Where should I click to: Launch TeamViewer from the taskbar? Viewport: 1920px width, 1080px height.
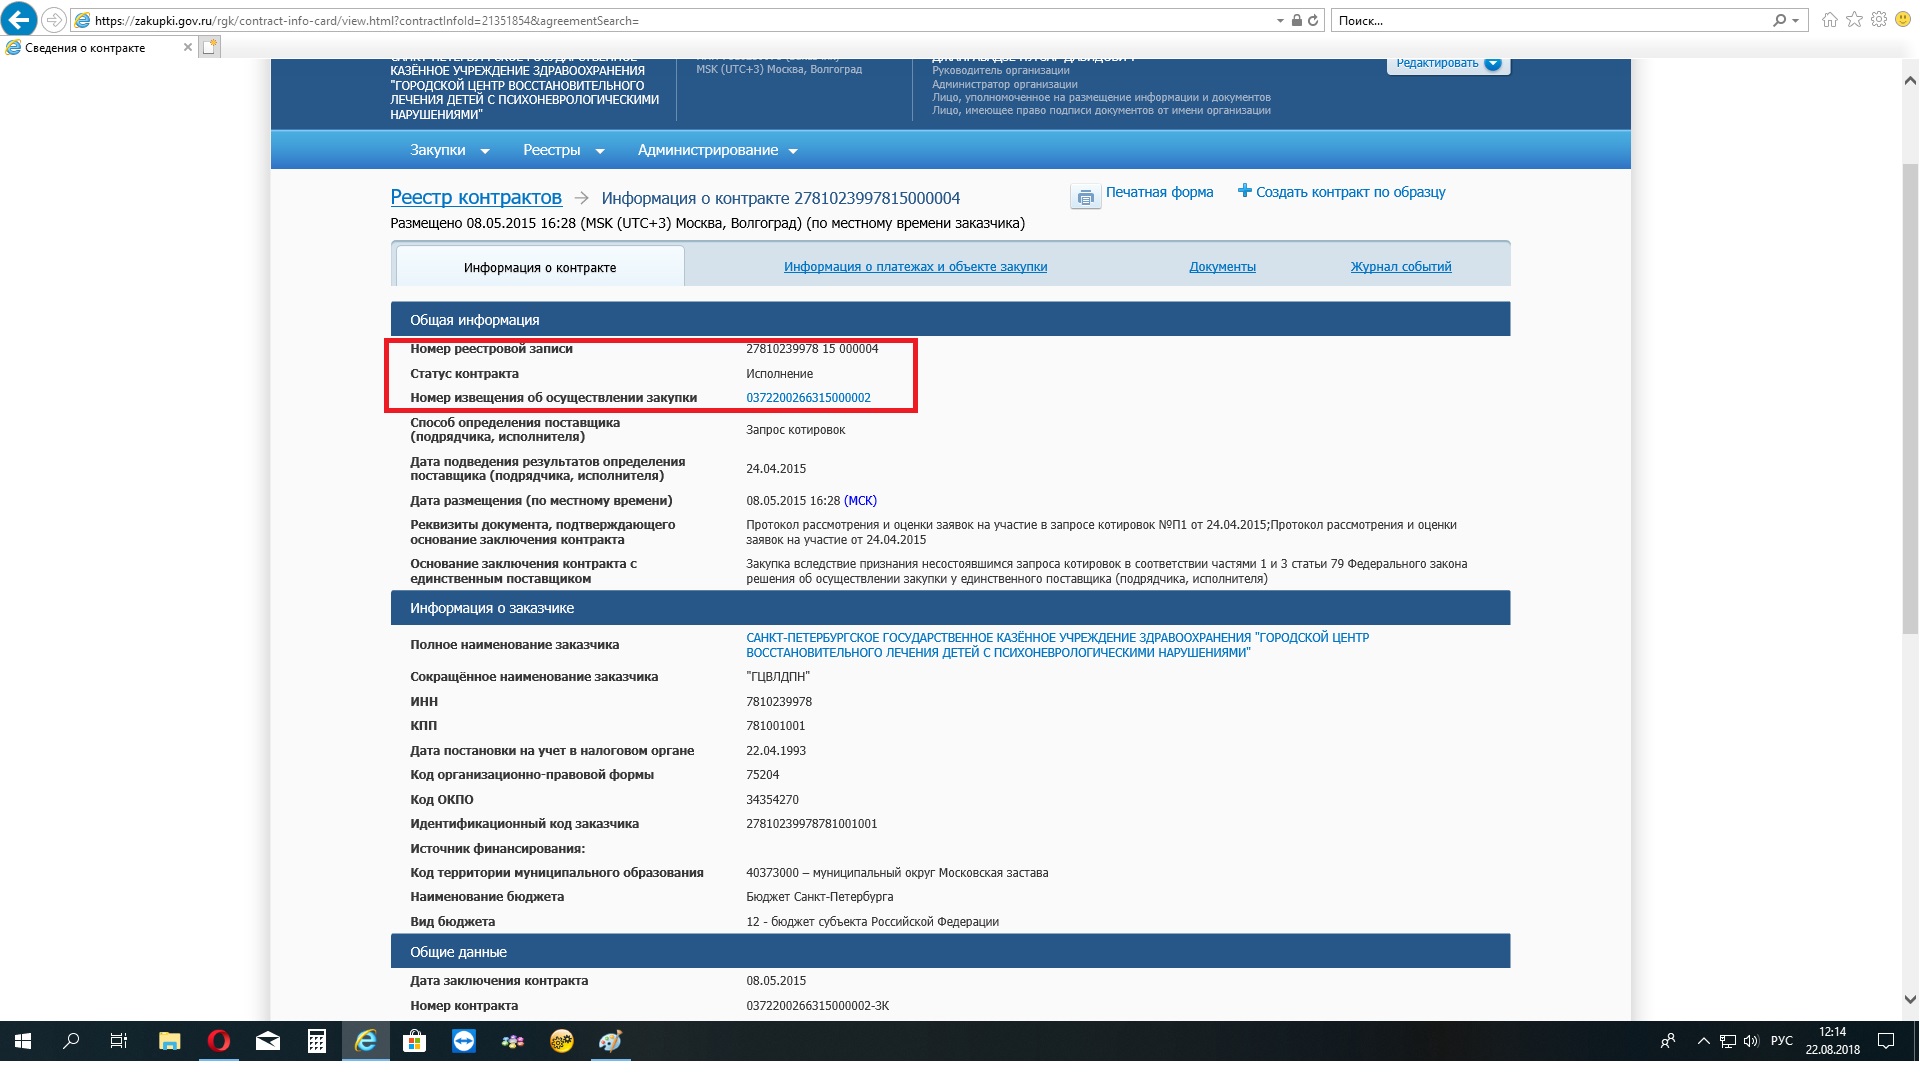coord(464,1041)
